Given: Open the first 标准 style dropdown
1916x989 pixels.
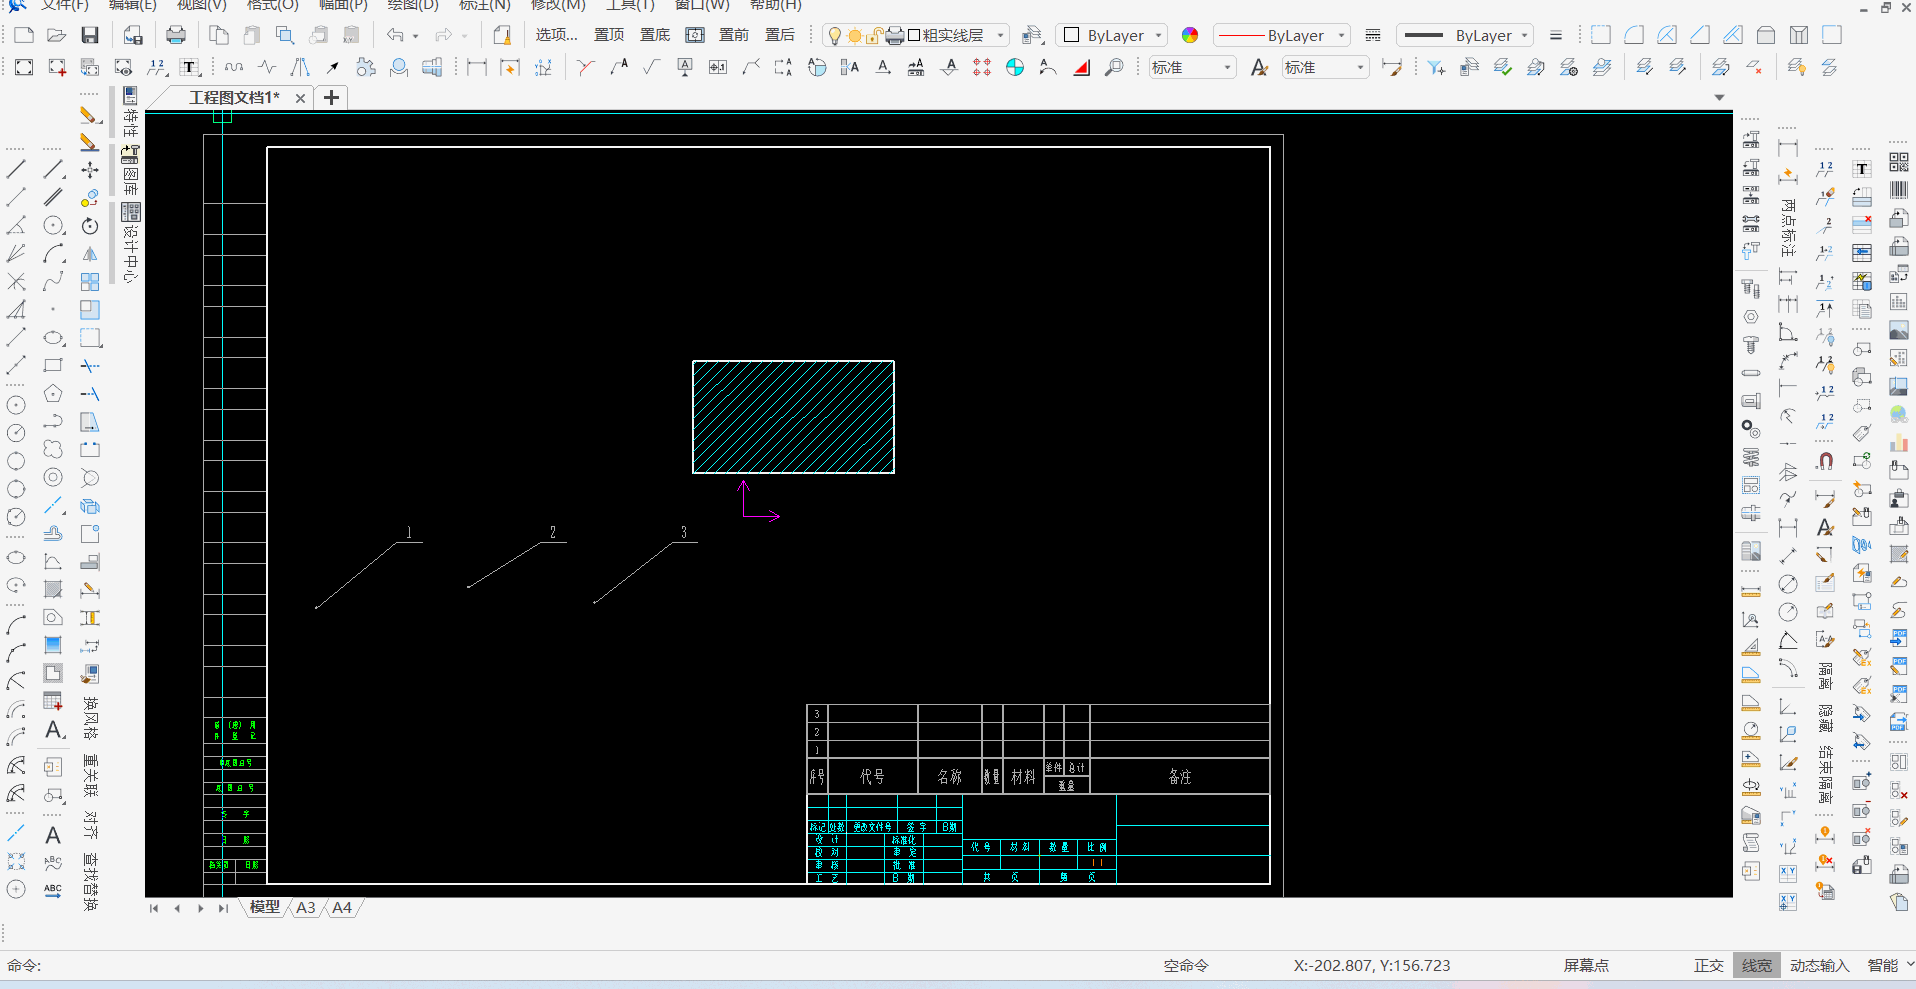Looking at the screenshot, I should (x=1192, y=68).
